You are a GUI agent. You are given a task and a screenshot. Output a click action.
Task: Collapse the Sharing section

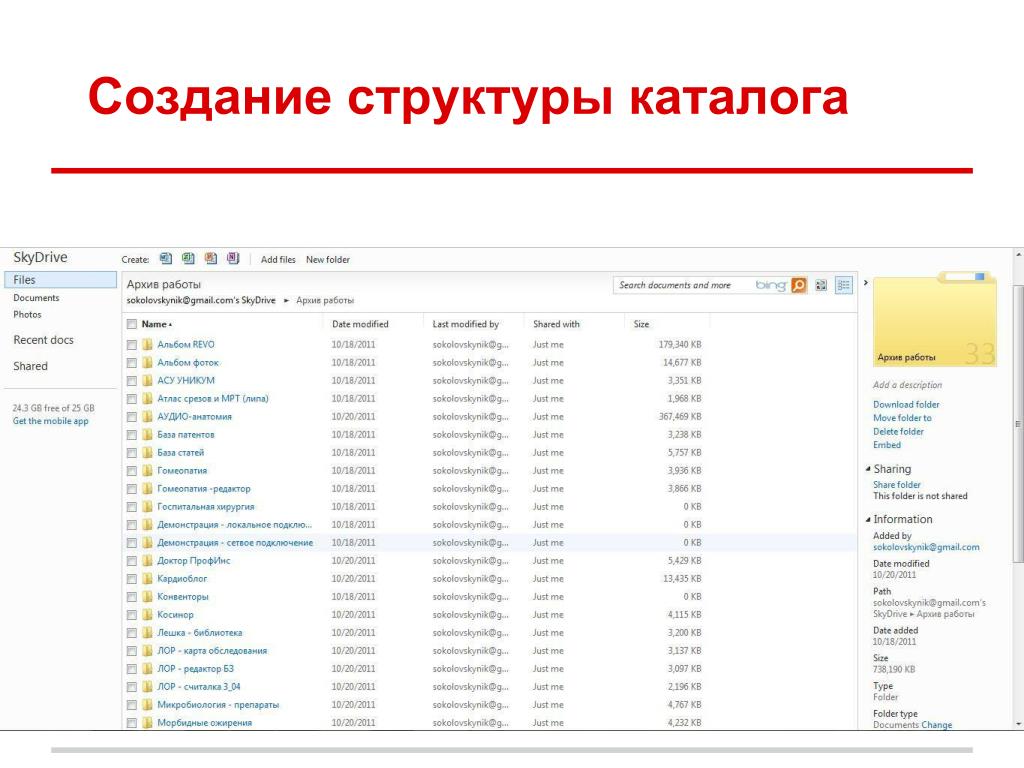pyautogui.click(x=868, y=469)
